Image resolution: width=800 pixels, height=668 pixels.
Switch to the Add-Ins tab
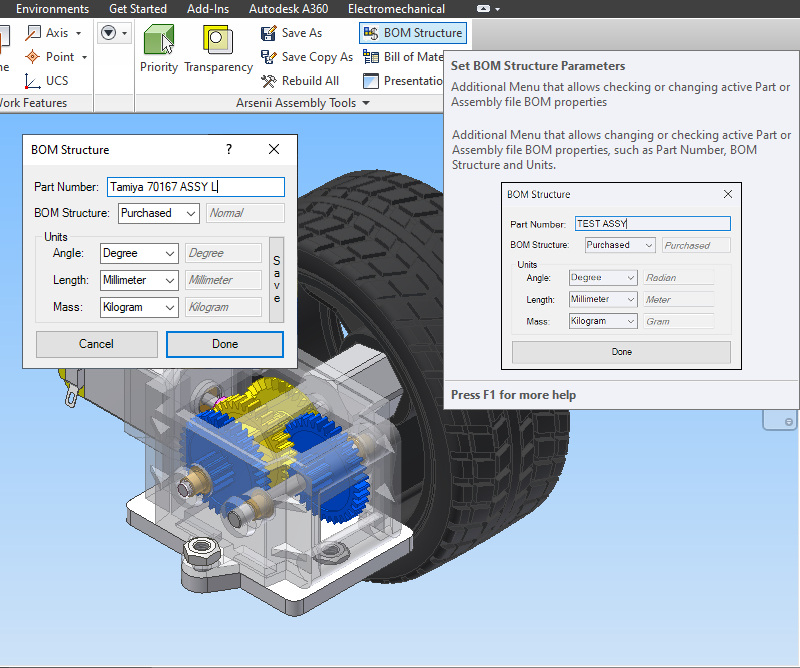tap(208, 9)
